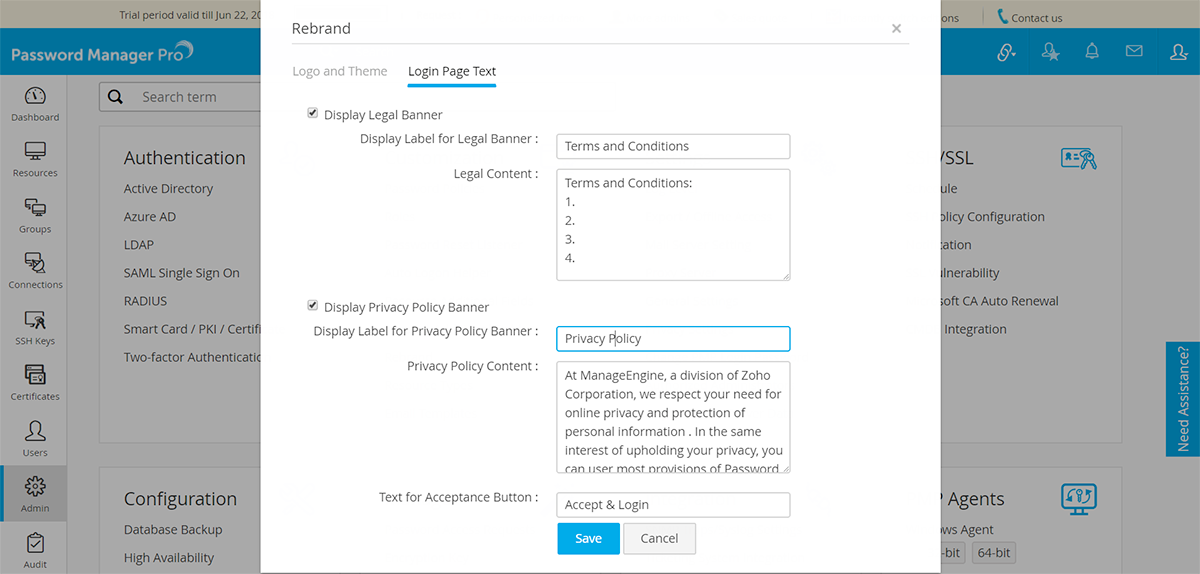The width and height of the screenshot is (1200, 574).
Task: Click the Text for Acceptance Button field
Action: pyautogui.click(x=673, y=505)
